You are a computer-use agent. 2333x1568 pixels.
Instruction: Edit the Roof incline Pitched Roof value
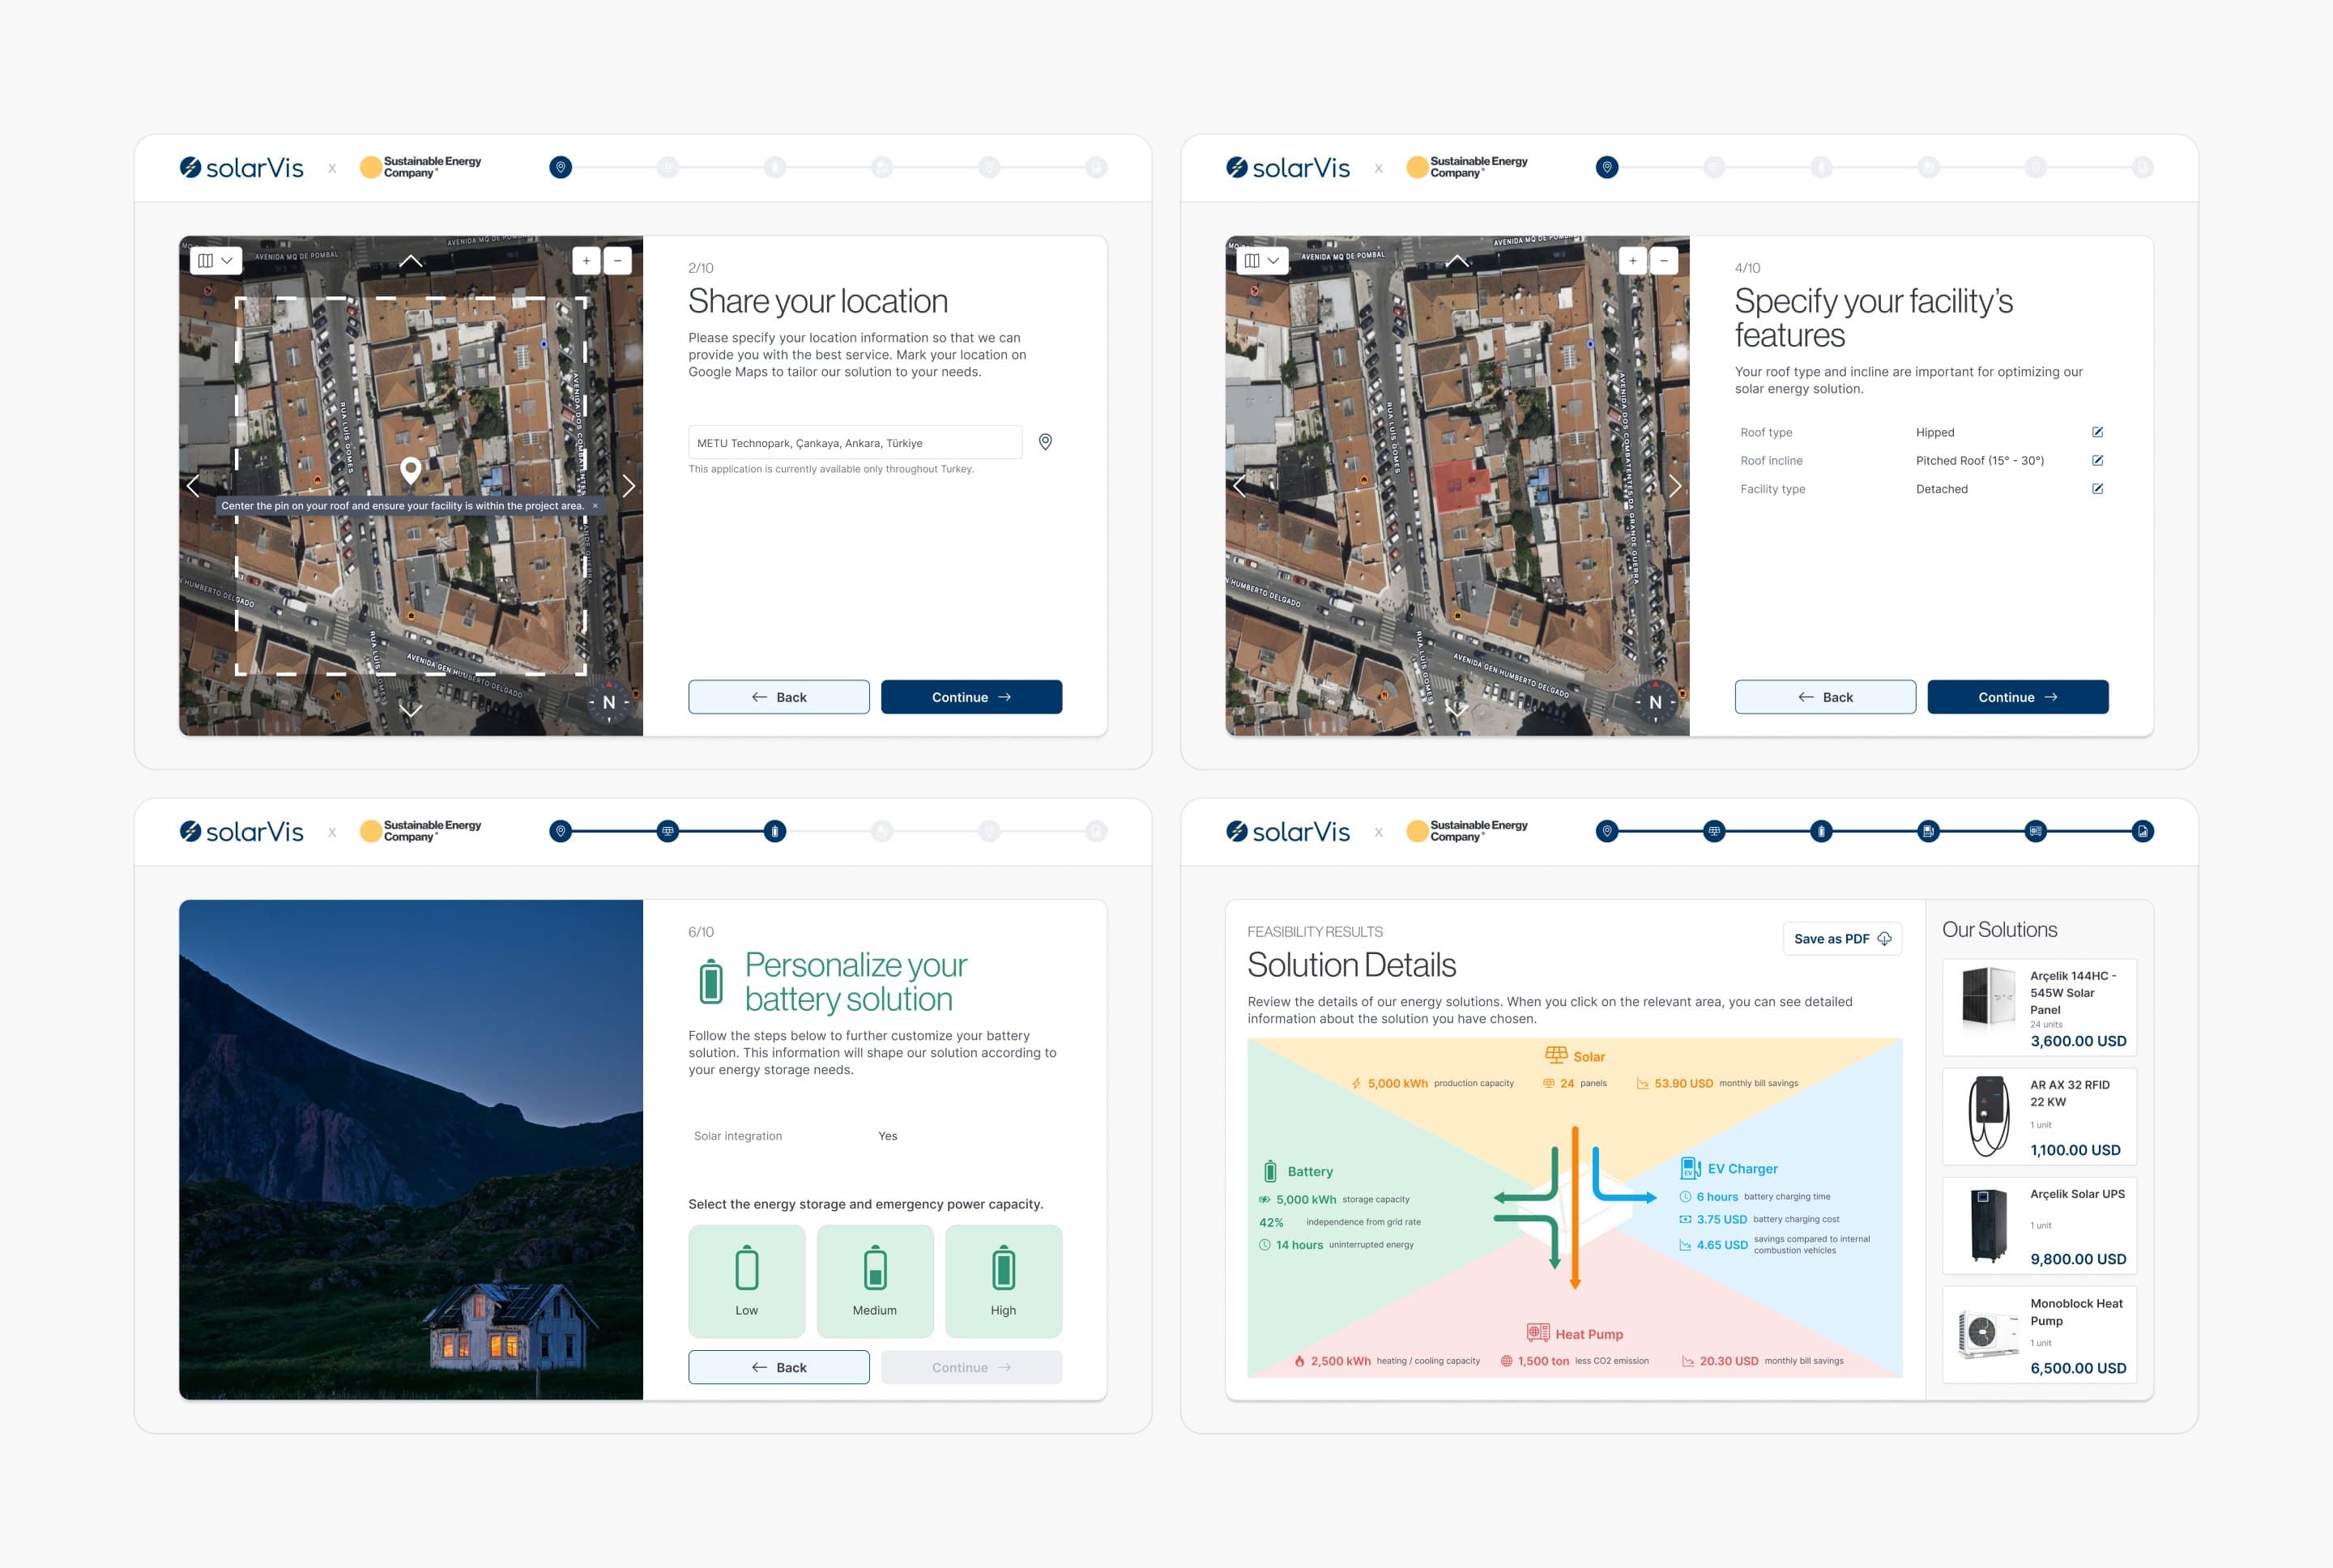click(x=2097, y=460)
